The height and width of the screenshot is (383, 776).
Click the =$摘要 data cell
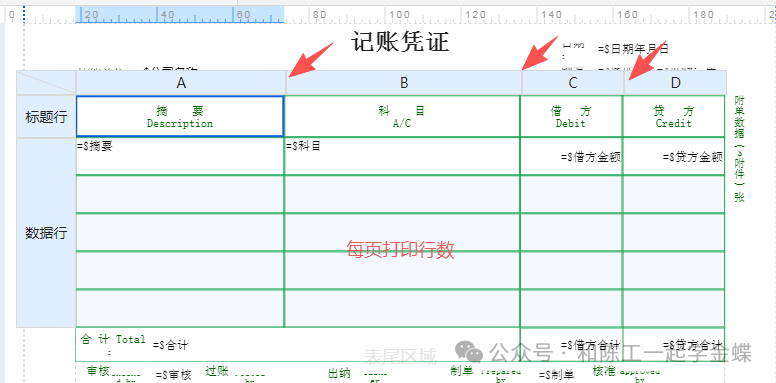tap(180, 156)
